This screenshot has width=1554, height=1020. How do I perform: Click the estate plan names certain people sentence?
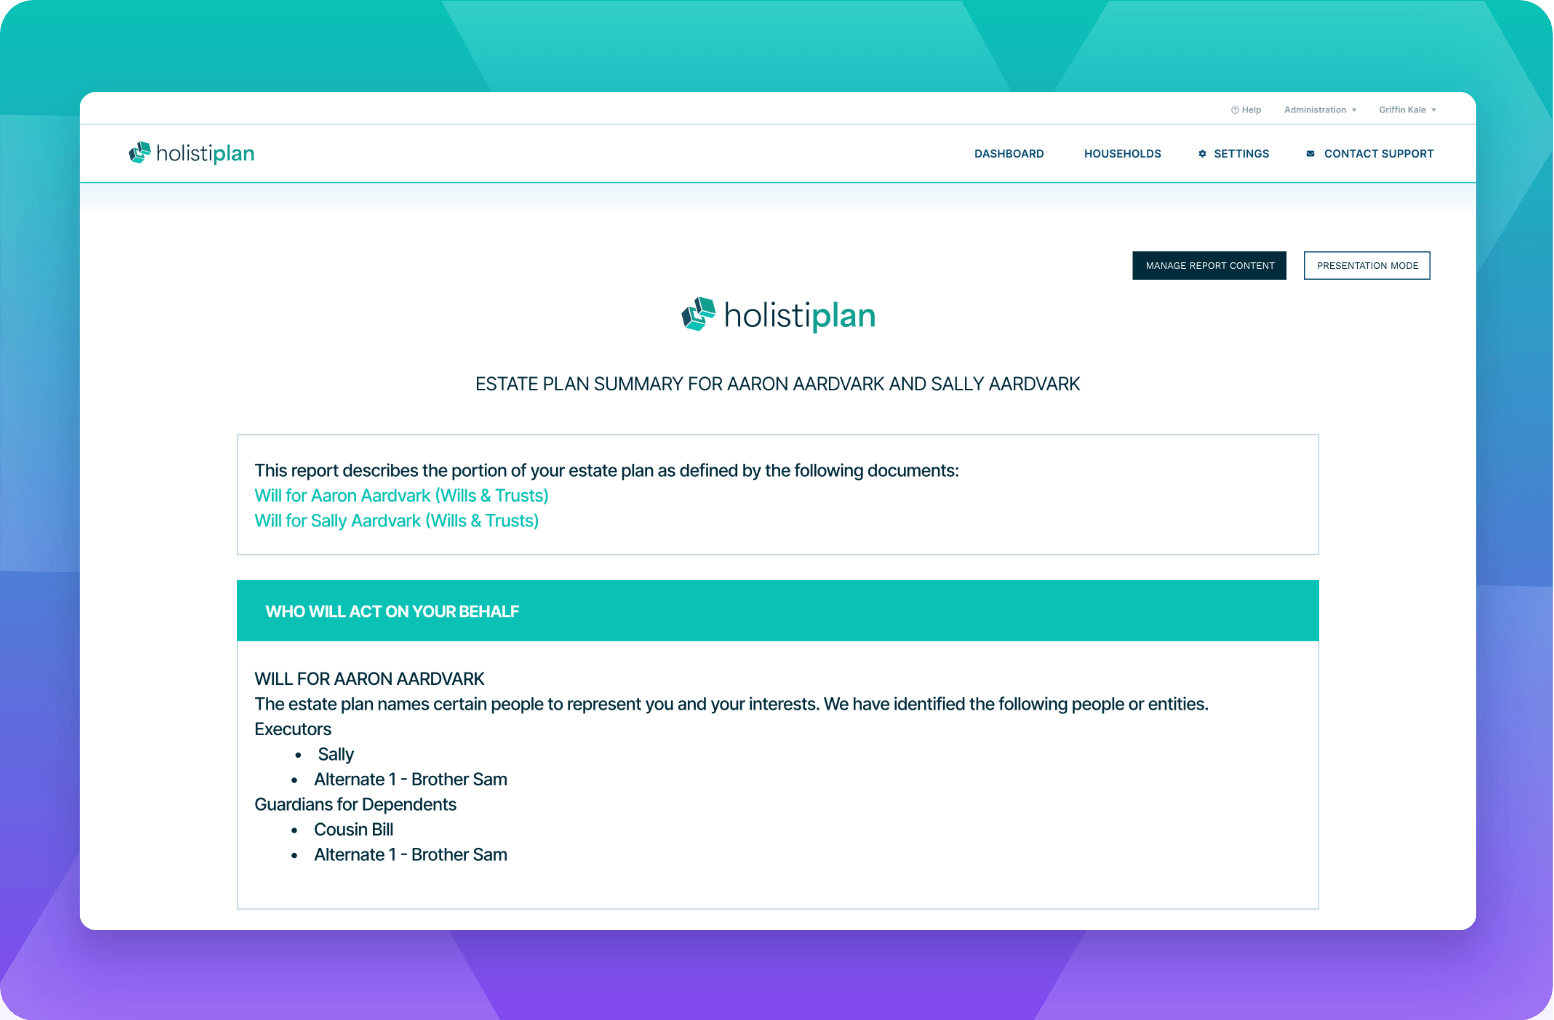point(731,704)
